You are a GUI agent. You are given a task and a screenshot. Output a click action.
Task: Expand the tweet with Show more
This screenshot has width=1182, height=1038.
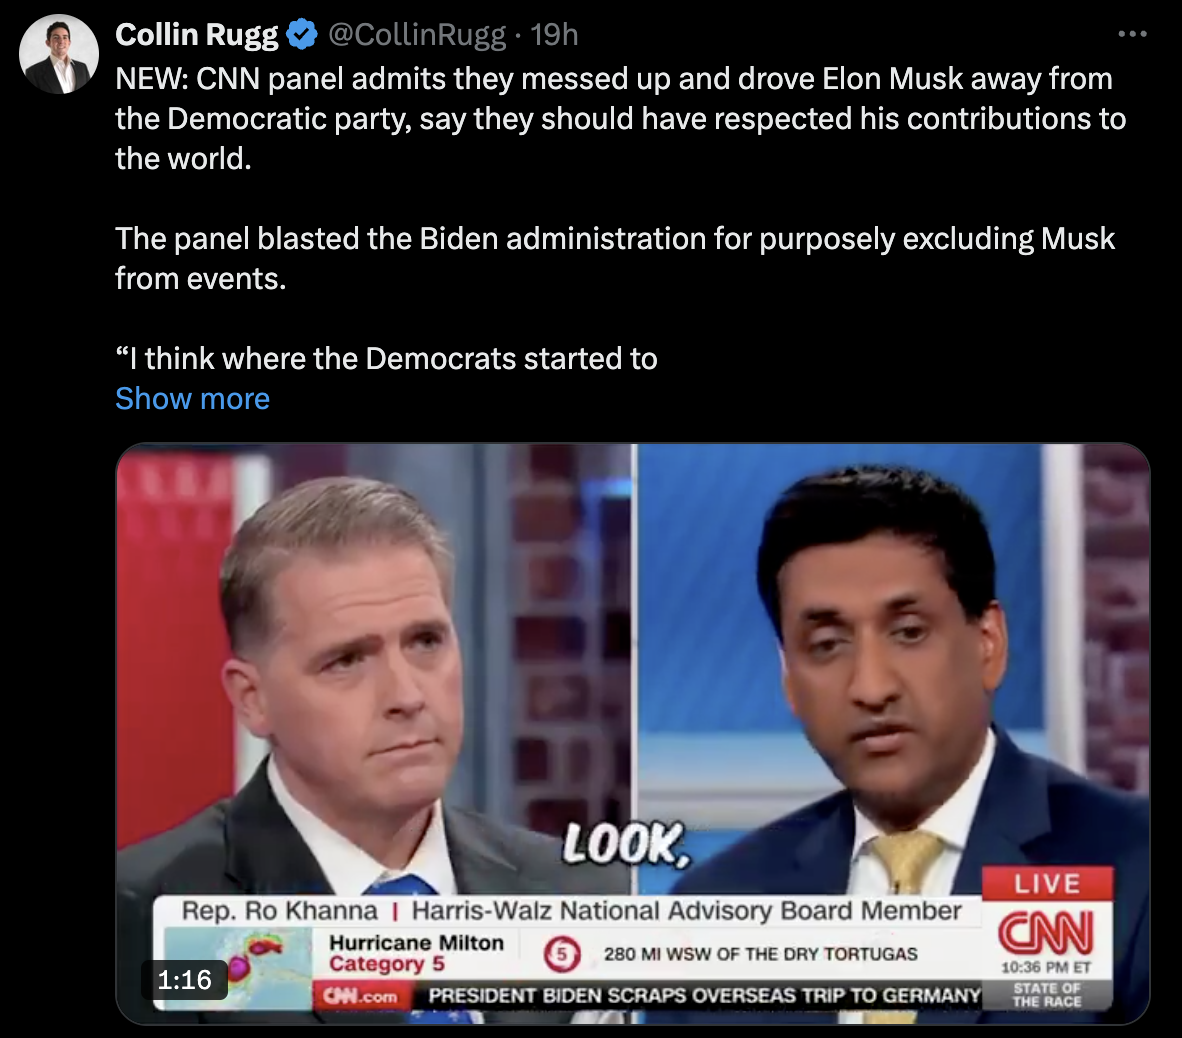192,398
